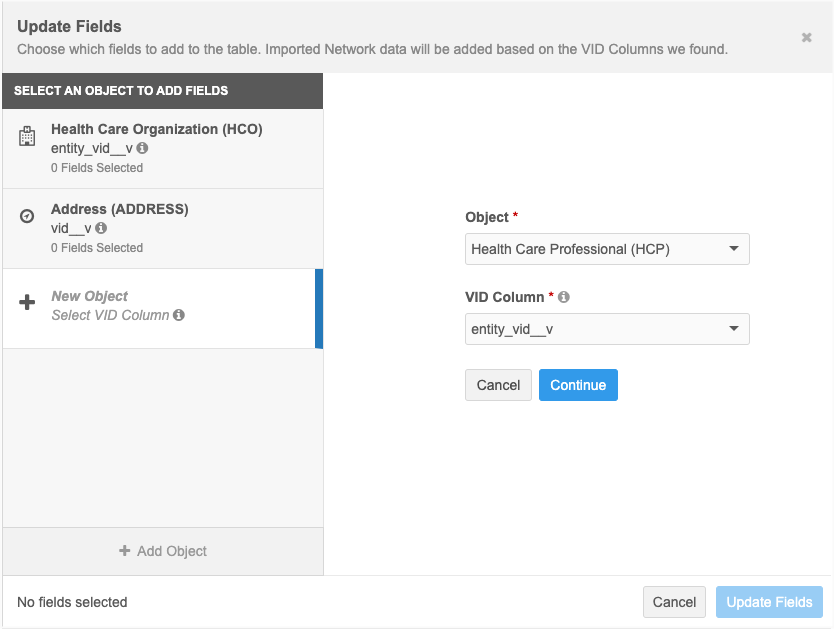Click the blue Continue button
834x629 pixels.
click(578, 385)
